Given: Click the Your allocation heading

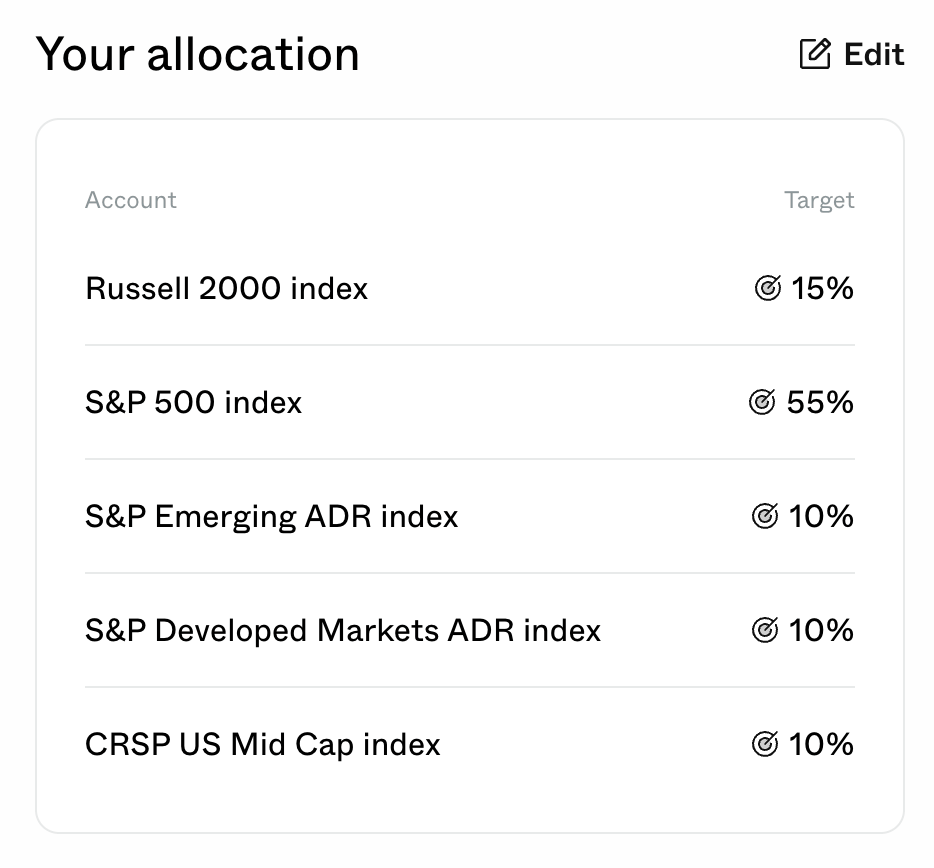Looking at the screenshot, I should pos(197,54).
